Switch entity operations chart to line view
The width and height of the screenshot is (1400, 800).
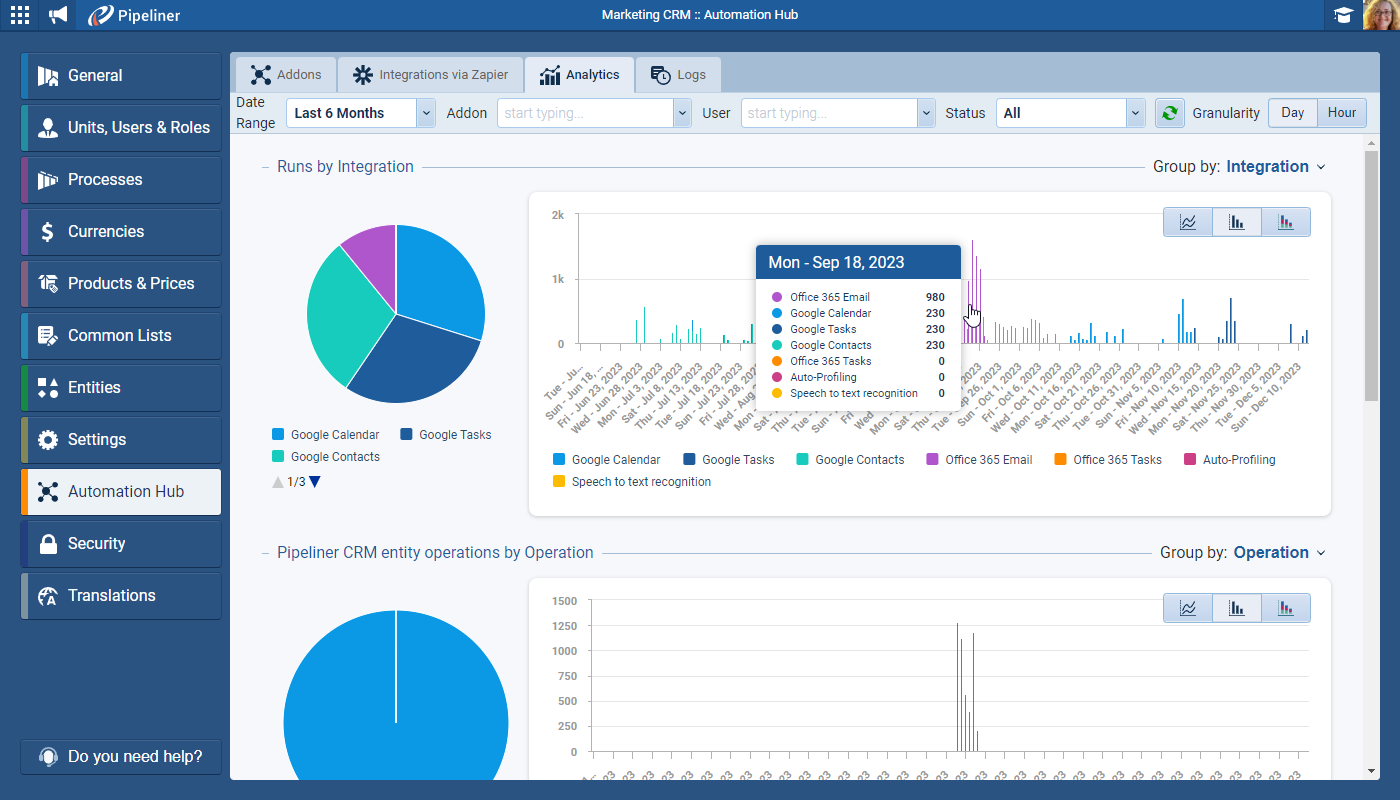(x=1188, y=608)
